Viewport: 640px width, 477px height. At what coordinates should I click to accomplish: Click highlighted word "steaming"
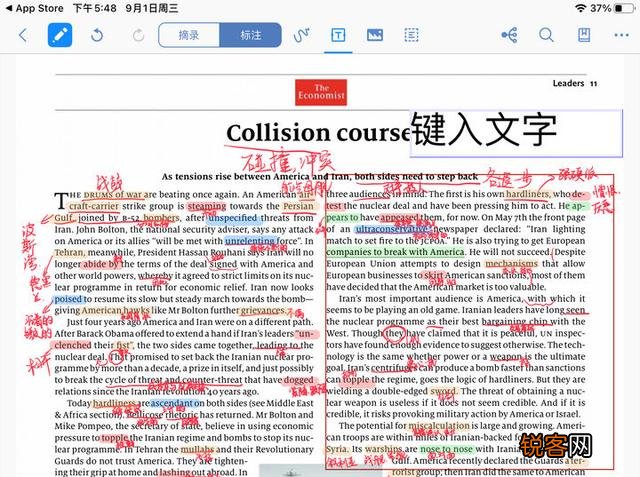click(207, 206)
